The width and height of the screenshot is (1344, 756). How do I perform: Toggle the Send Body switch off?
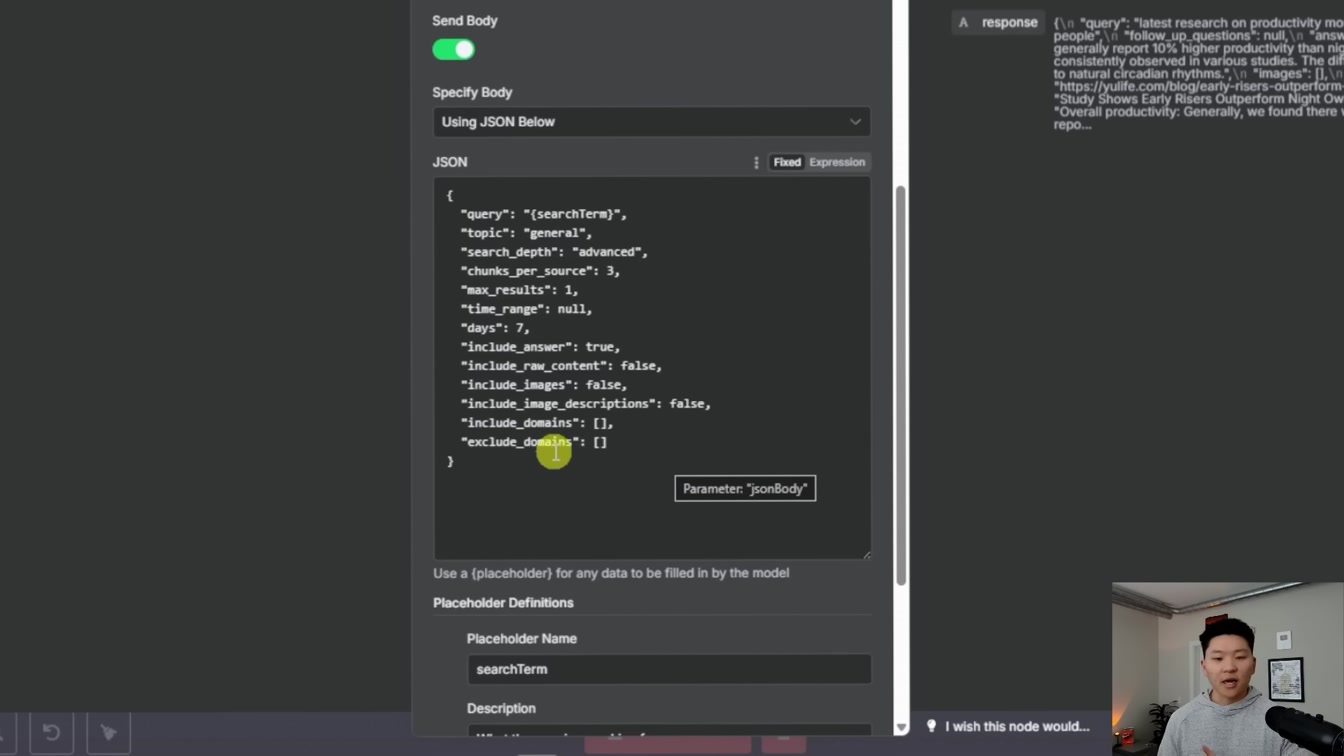coord(453,49)
